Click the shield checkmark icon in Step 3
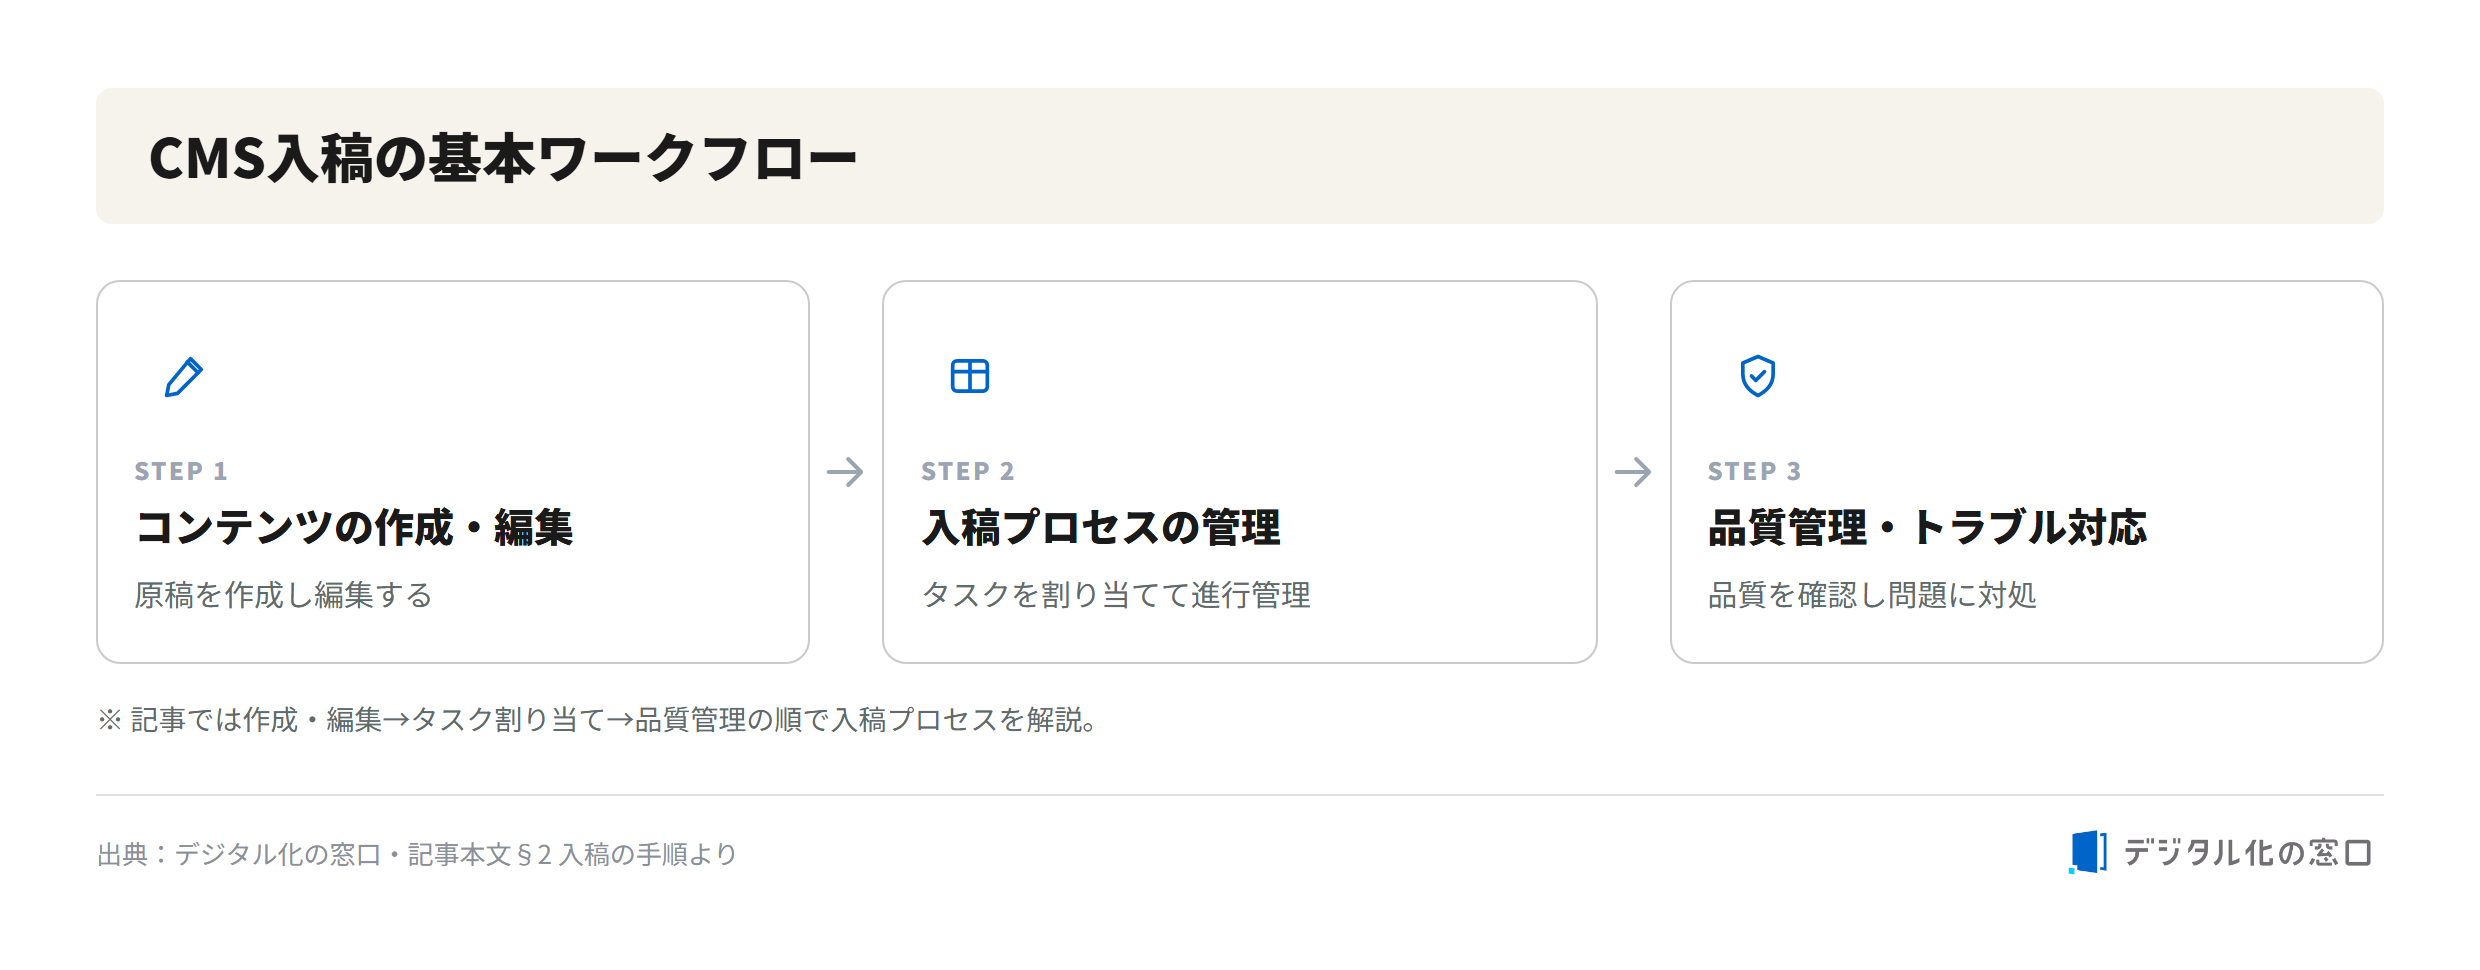This screenshot has height=970, width=2480. click(1757, 376)
